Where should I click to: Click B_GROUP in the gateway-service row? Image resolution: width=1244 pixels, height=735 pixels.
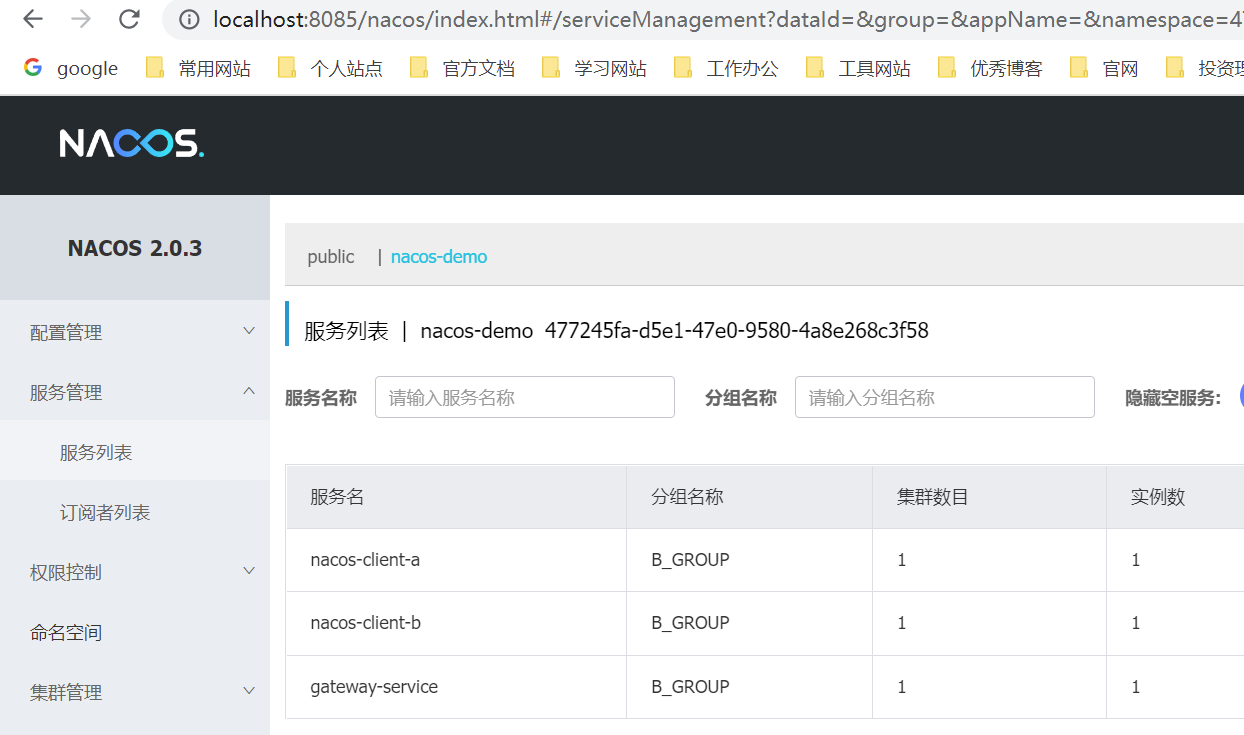690,687
